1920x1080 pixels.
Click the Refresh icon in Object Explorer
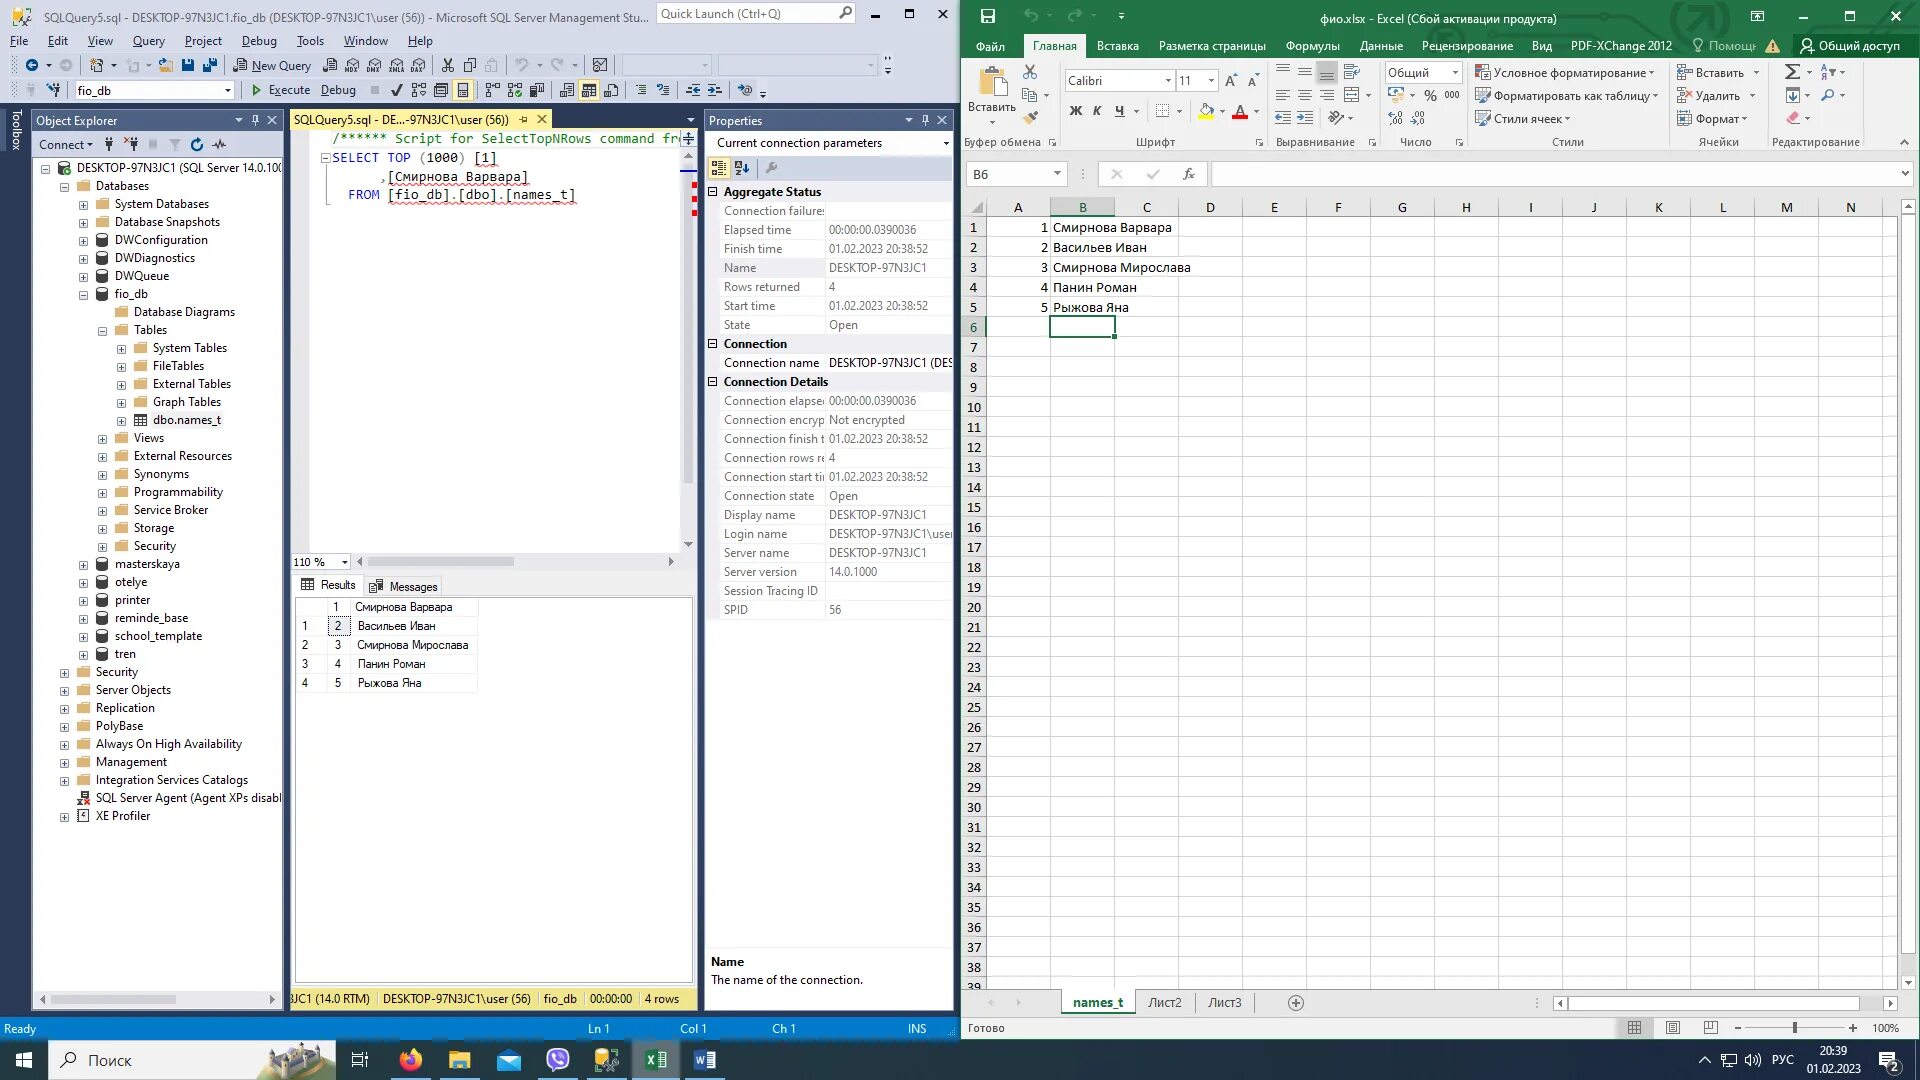197,145
